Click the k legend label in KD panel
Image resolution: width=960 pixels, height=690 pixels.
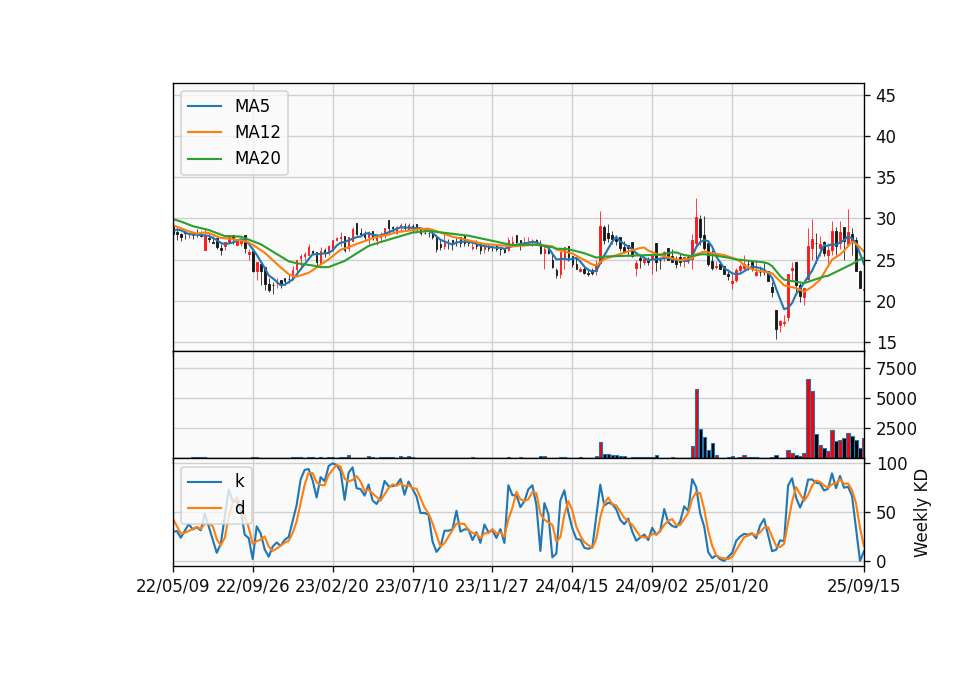pyautogui.click(x=239, y=481)
